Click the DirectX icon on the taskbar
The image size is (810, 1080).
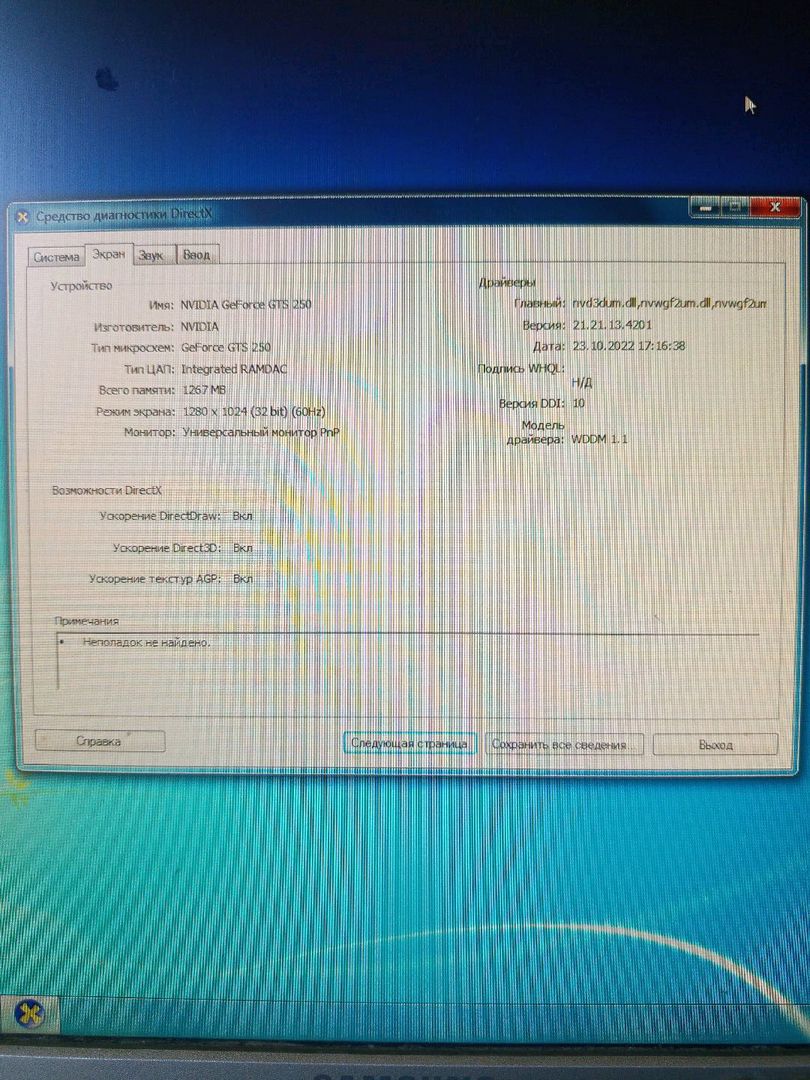[32, 1014]
